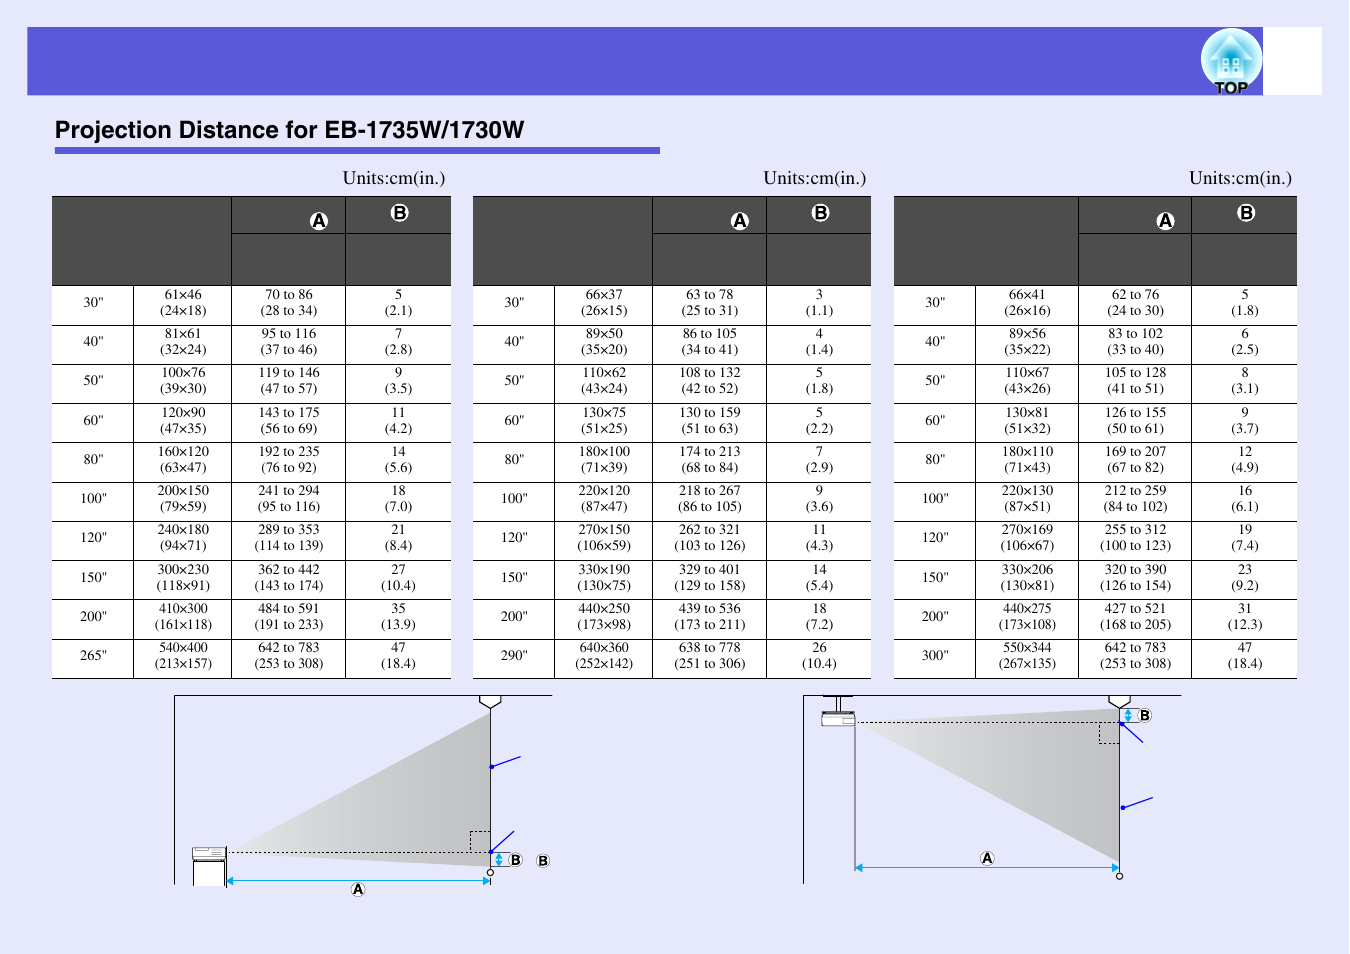Click the 66×37 (26×15) cell
Image resolution: width=1350 pixels, height=954 pixels.
[x=604, y=303]
